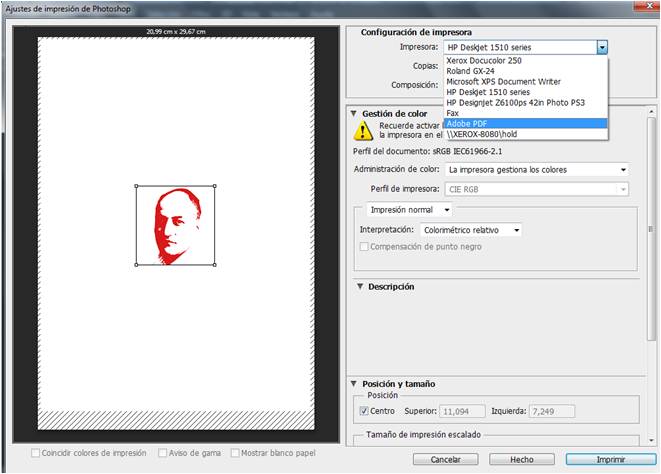
Task: Pick Microsoft XPS Document Writer printer
Action: 503,81
